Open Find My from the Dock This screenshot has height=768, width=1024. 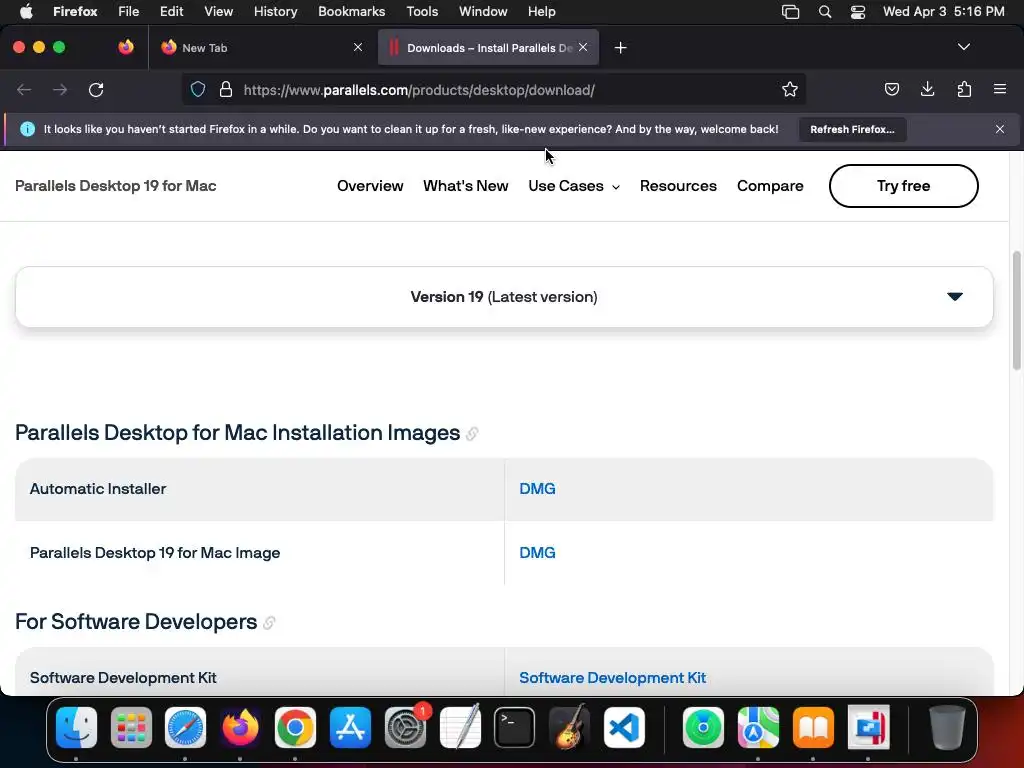pyautogui.click(x=703, y=728)
